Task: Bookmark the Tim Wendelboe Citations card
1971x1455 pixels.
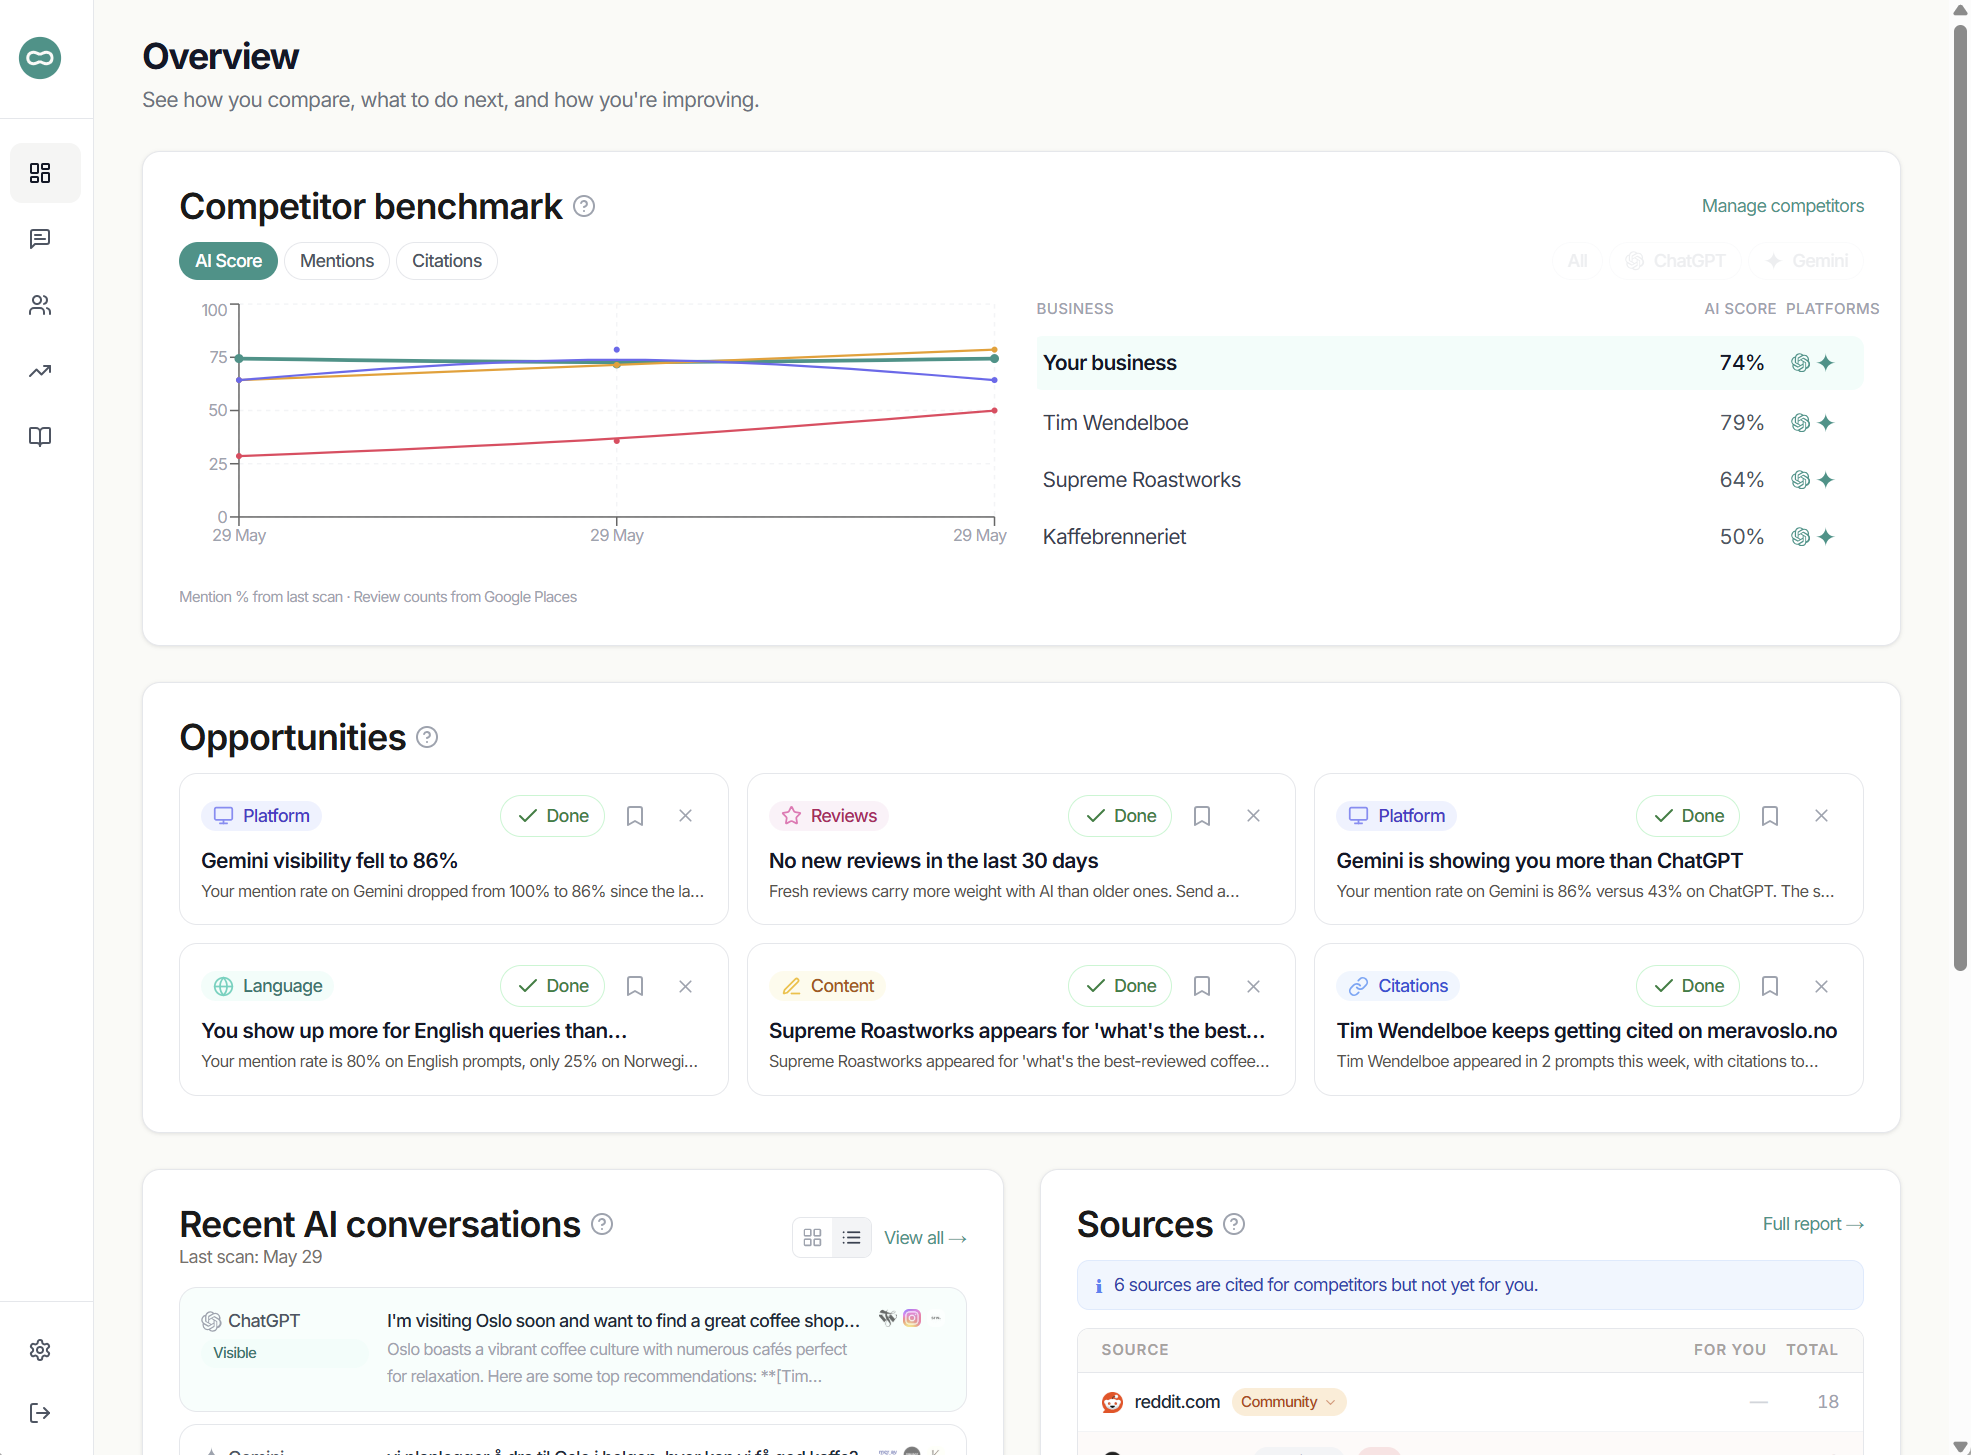Action: (x=1770, y=986)
